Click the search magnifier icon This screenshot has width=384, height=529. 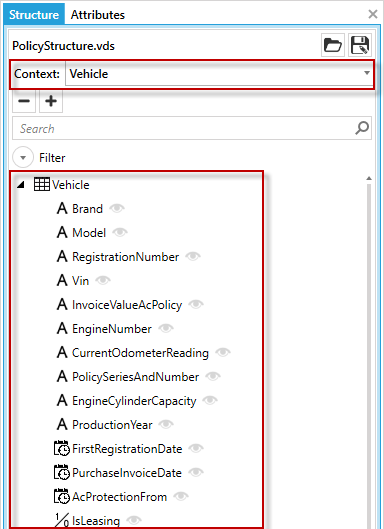tap(362, 128)
